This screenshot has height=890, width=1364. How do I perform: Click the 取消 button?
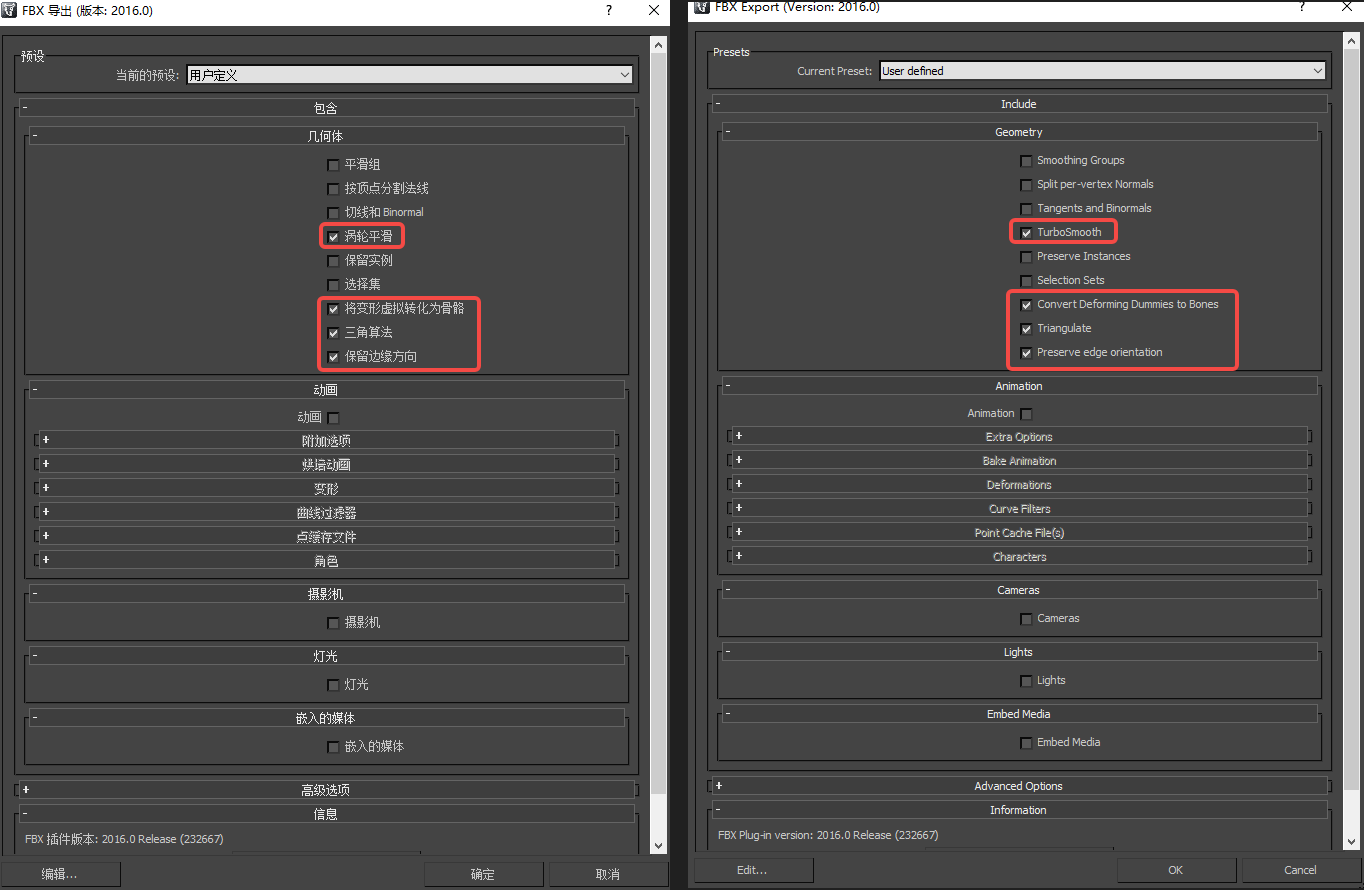coord(608,874)
